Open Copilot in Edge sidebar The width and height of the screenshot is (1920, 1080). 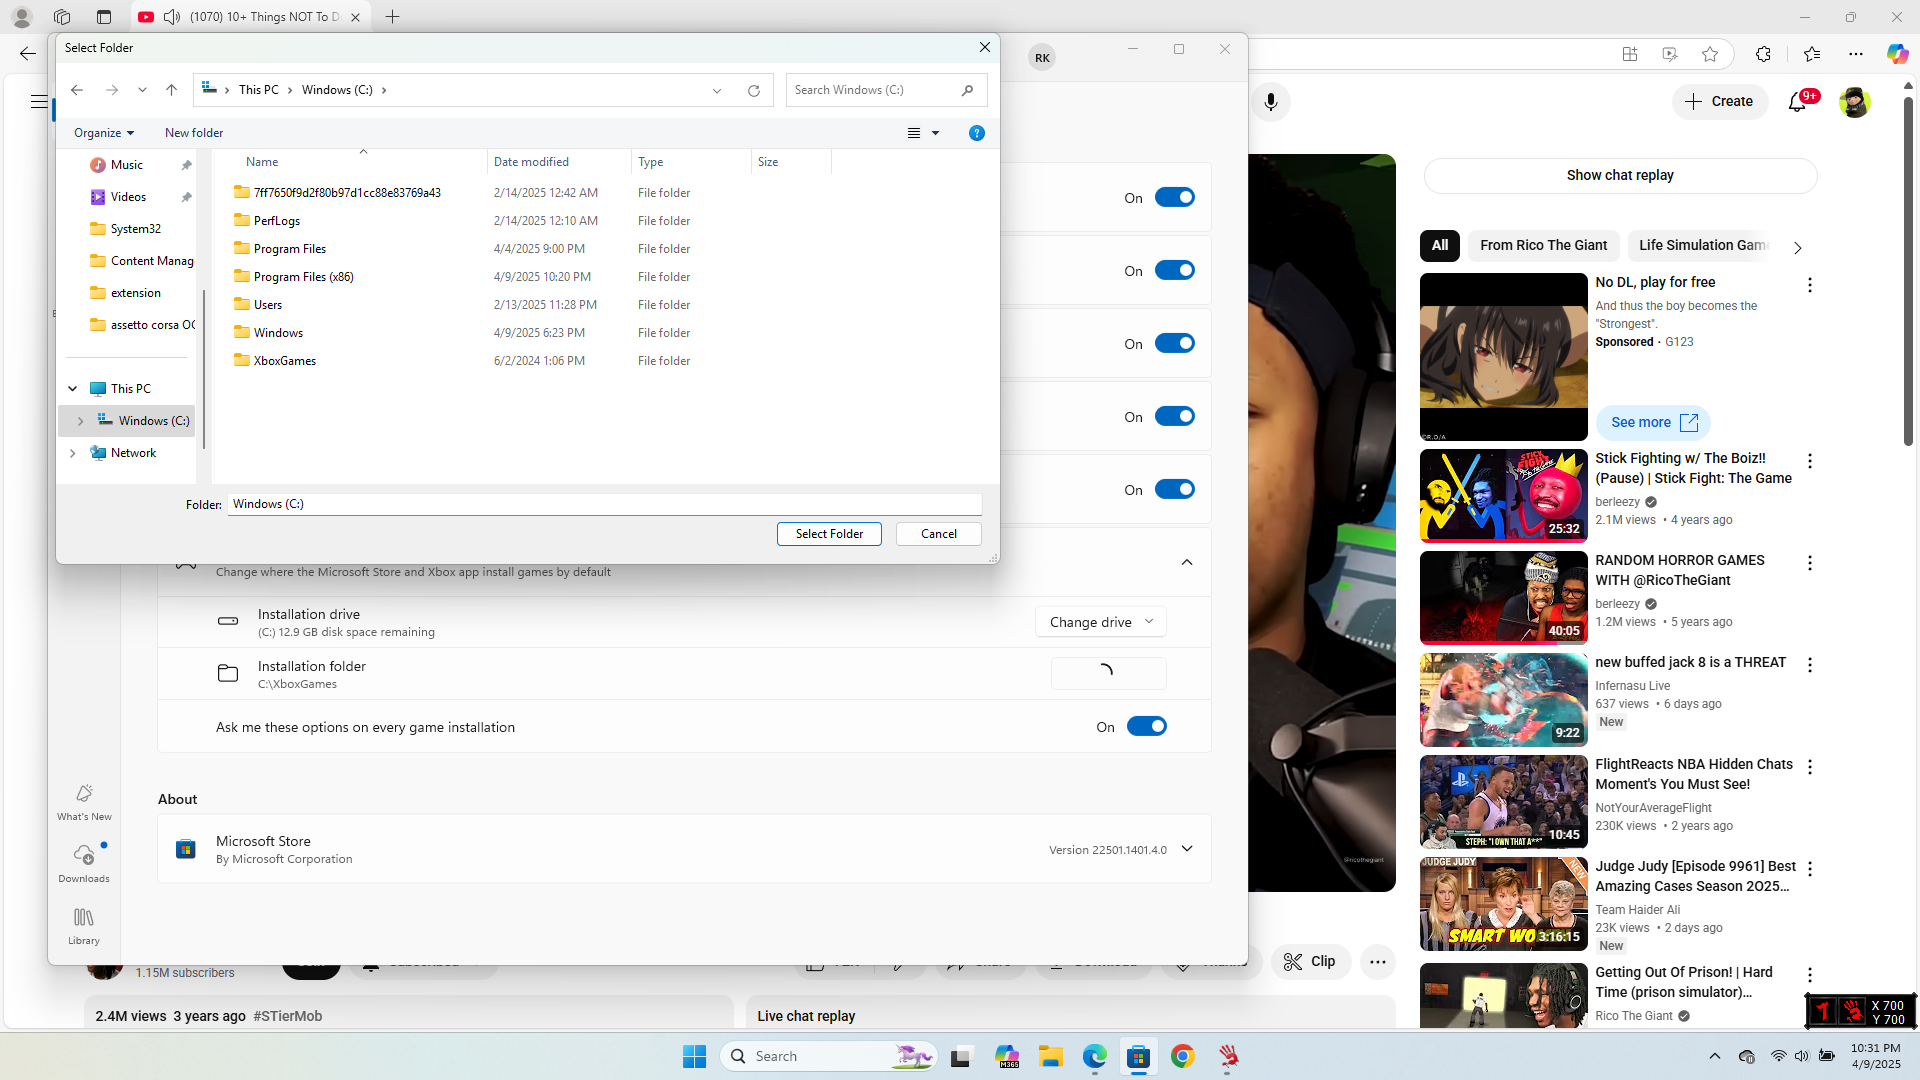(1897, 54)
